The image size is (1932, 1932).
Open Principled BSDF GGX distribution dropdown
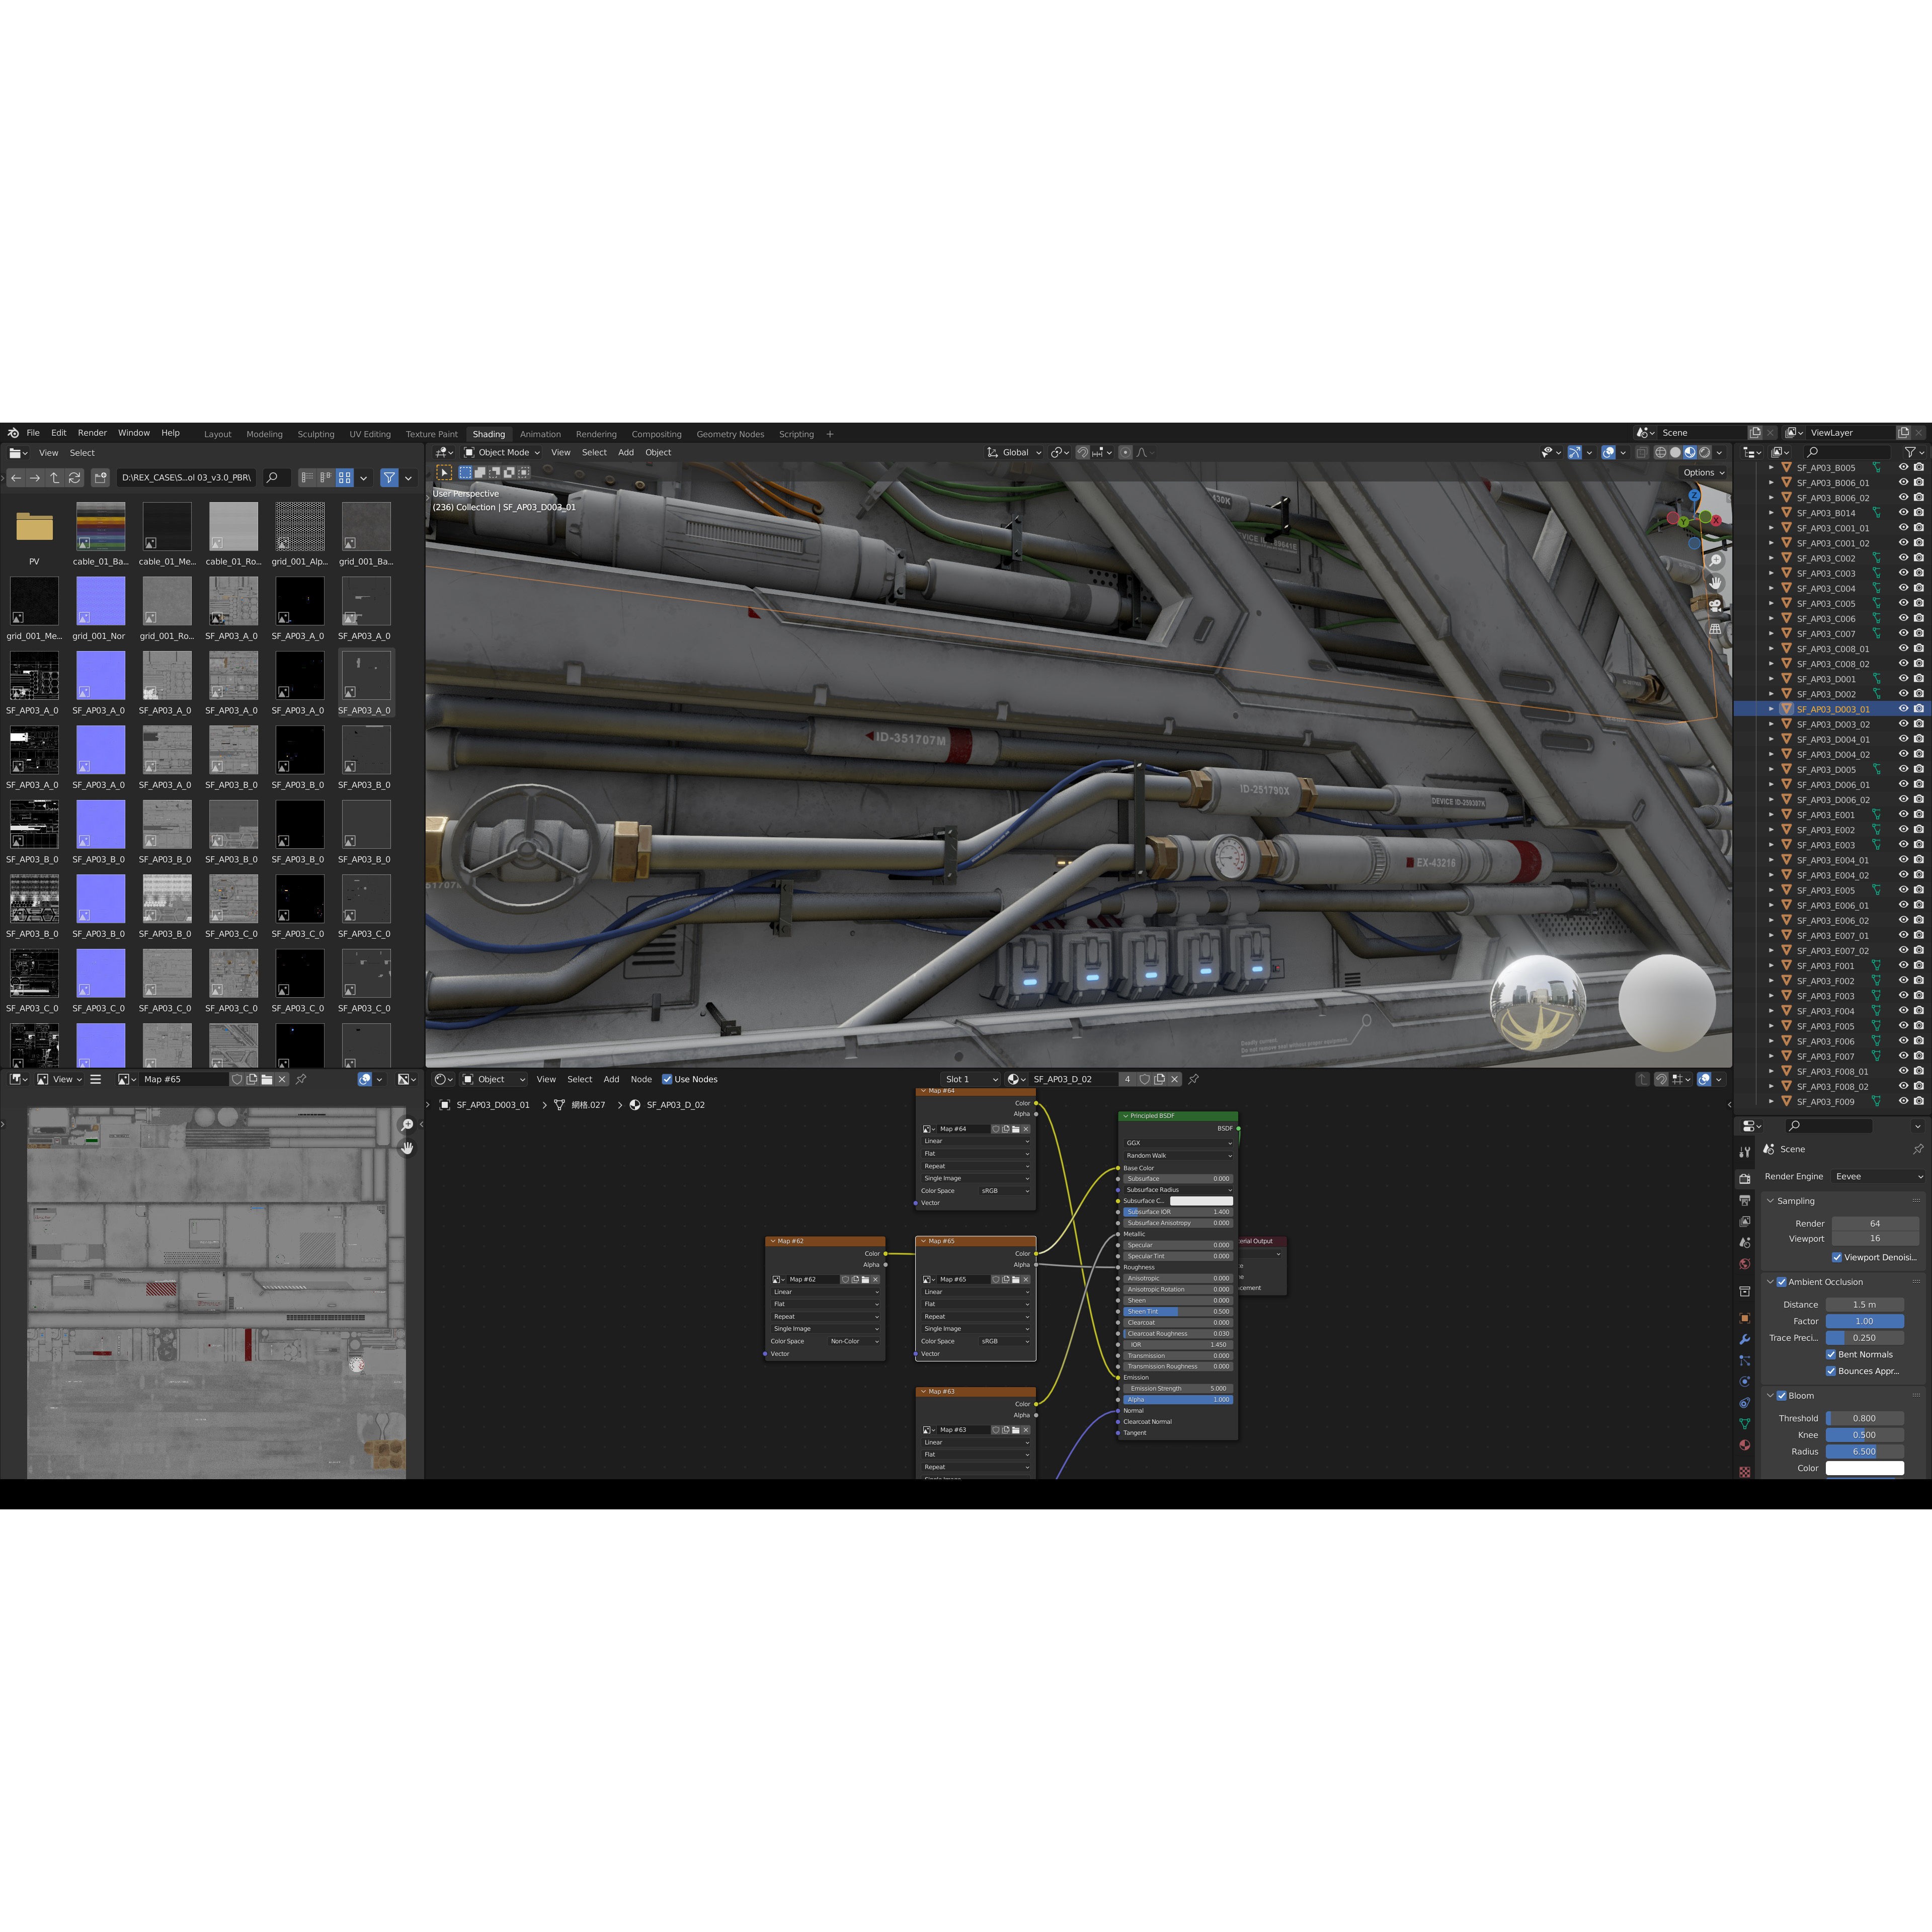(x=1178, y=1143)
